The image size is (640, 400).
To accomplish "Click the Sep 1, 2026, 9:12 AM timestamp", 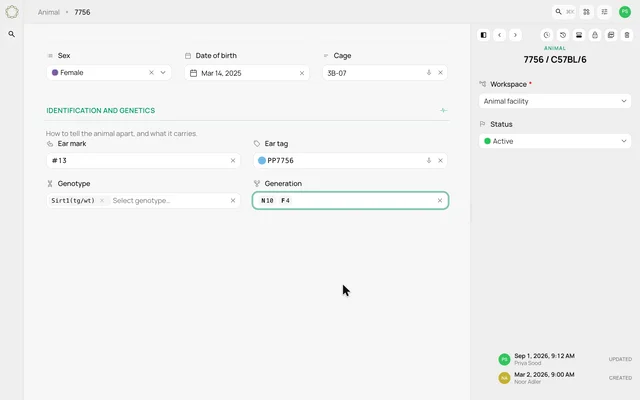I will coord(544,356).
